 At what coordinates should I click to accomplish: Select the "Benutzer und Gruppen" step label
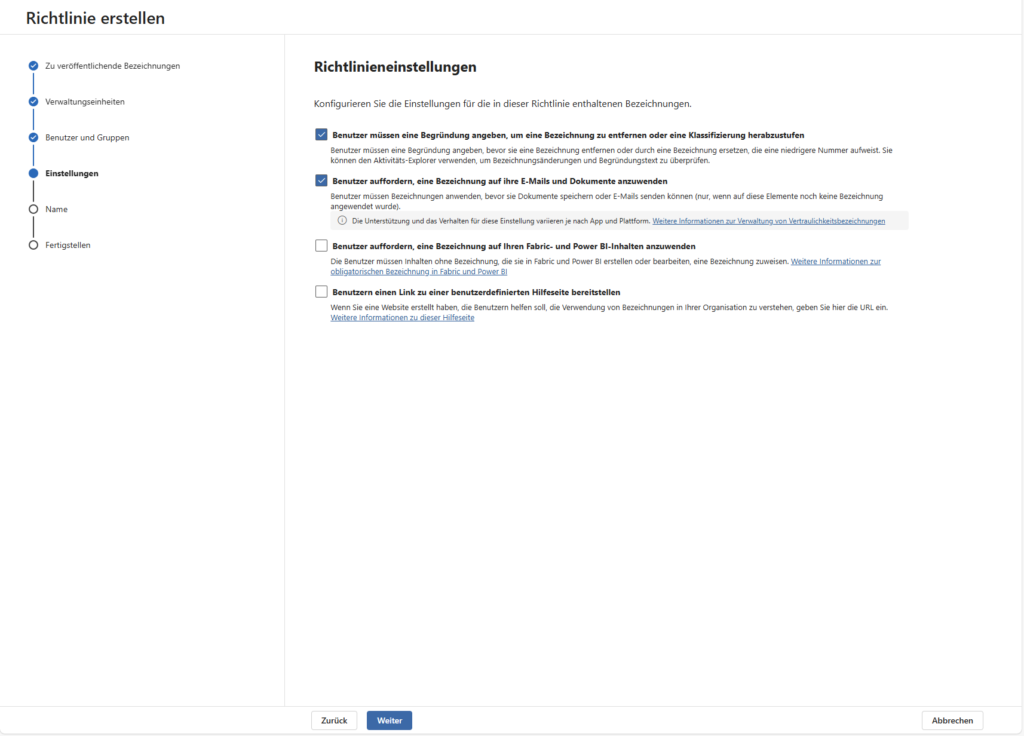pyautogui.click(x=86, y=137)
